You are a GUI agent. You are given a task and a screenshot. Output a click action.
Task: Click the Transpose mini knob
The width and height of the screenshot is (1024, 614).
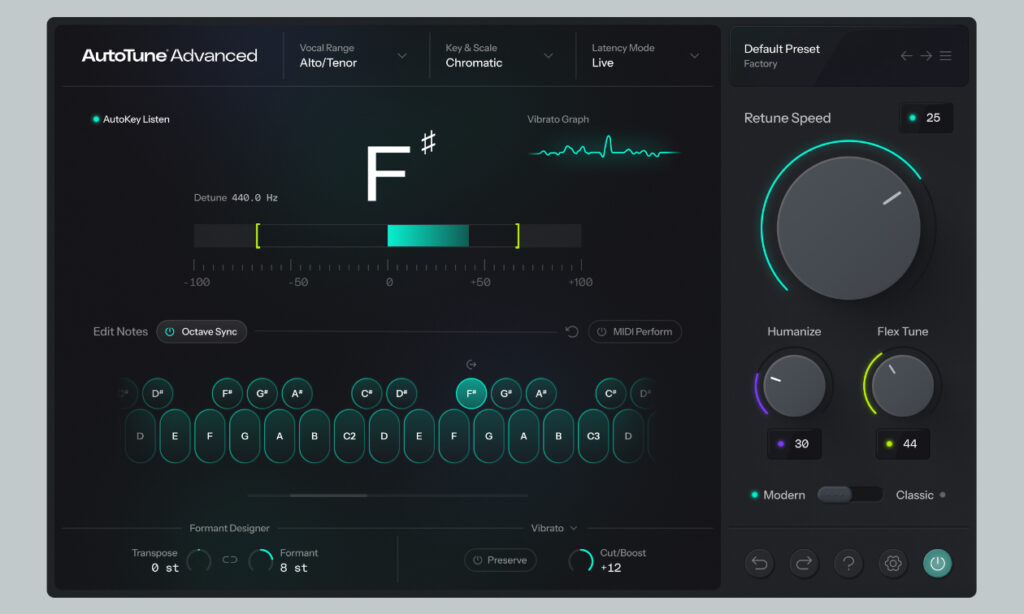pyautogui.click(x=199, y=560)
